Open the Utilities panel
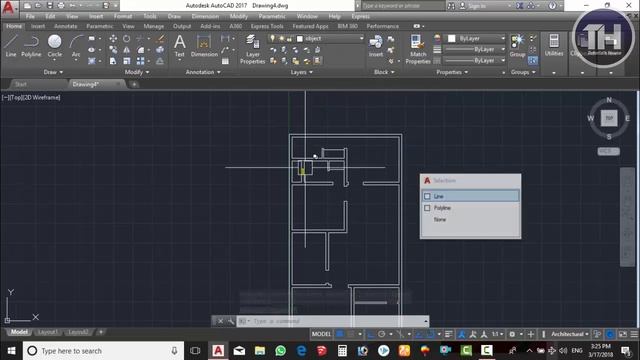Viewport: 640px width, 360px height. point(554,45)
